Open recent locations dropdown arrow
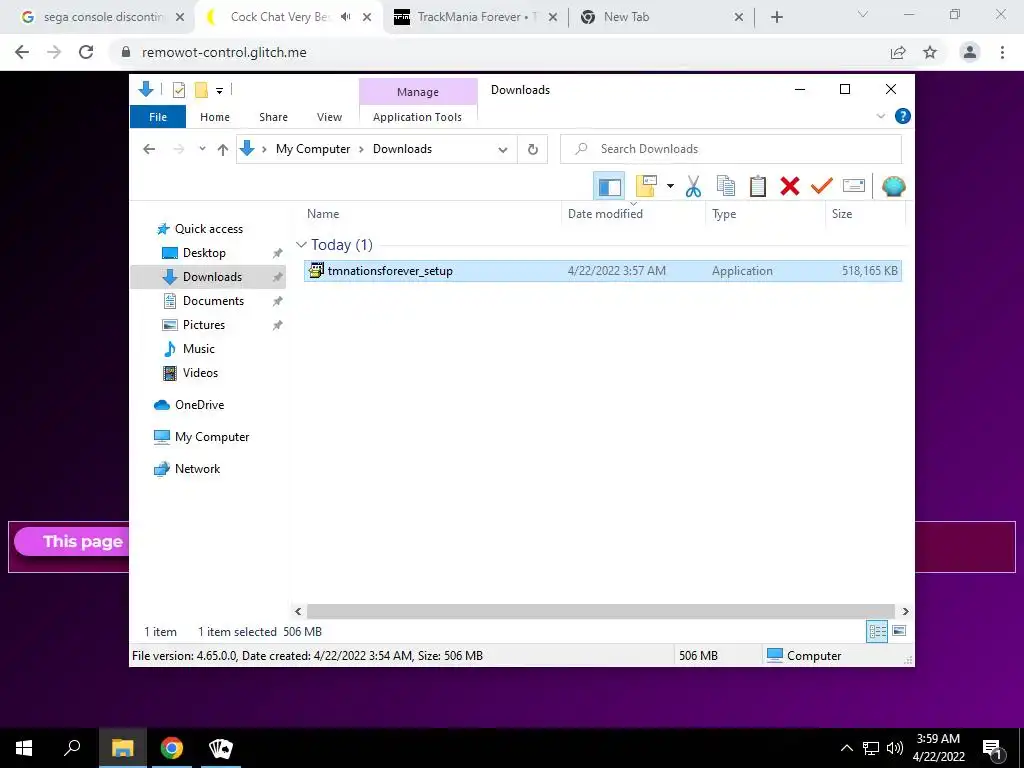The image size is (1024, 768). click(202, 149)
